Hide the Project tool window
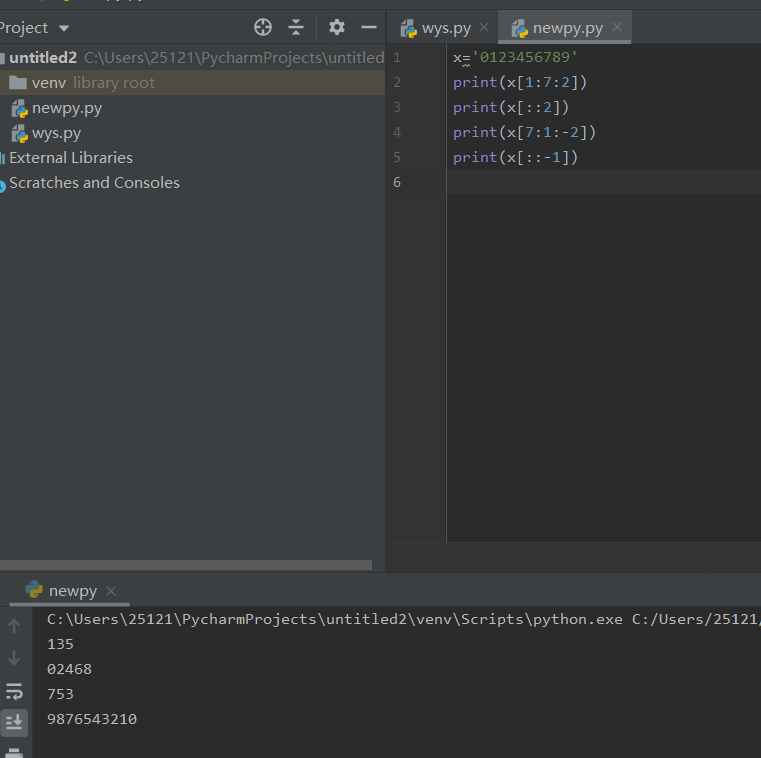The width and height of the screenshot is (761, 758). [x=369, y=27]
